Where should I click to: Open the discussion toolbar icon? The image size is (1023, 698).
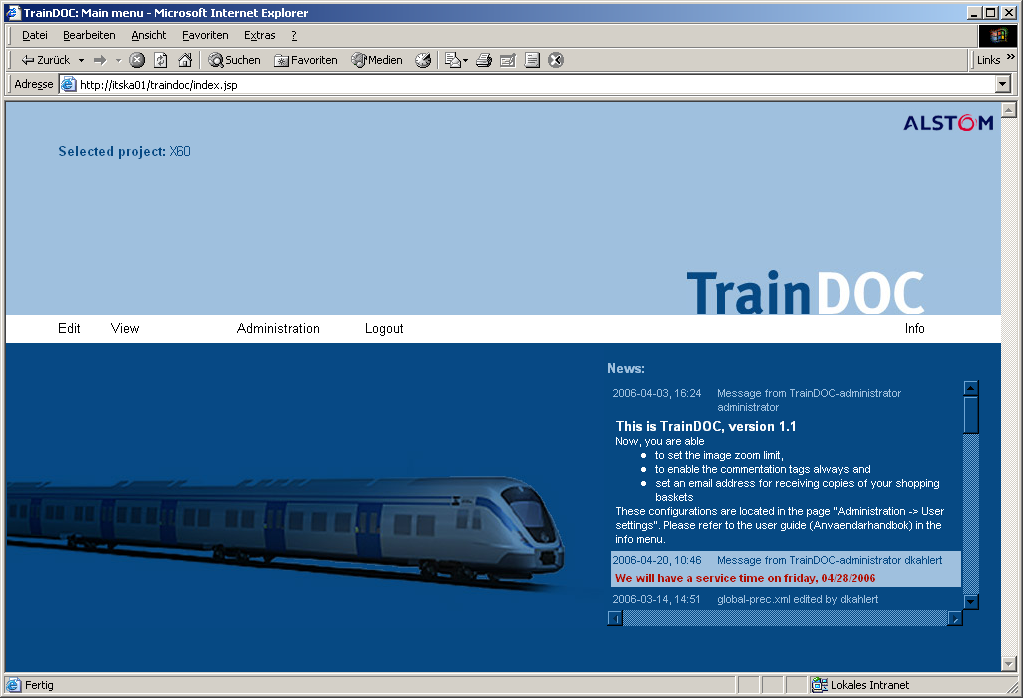[x=532, y=60]
